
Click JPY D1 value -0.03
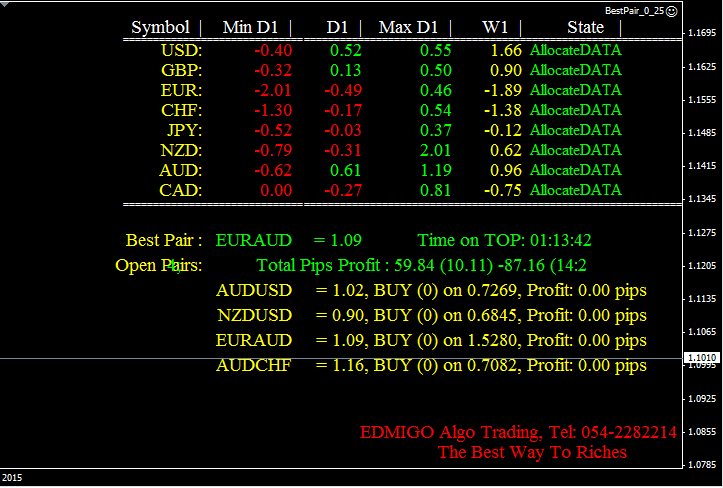coord(343,130)
